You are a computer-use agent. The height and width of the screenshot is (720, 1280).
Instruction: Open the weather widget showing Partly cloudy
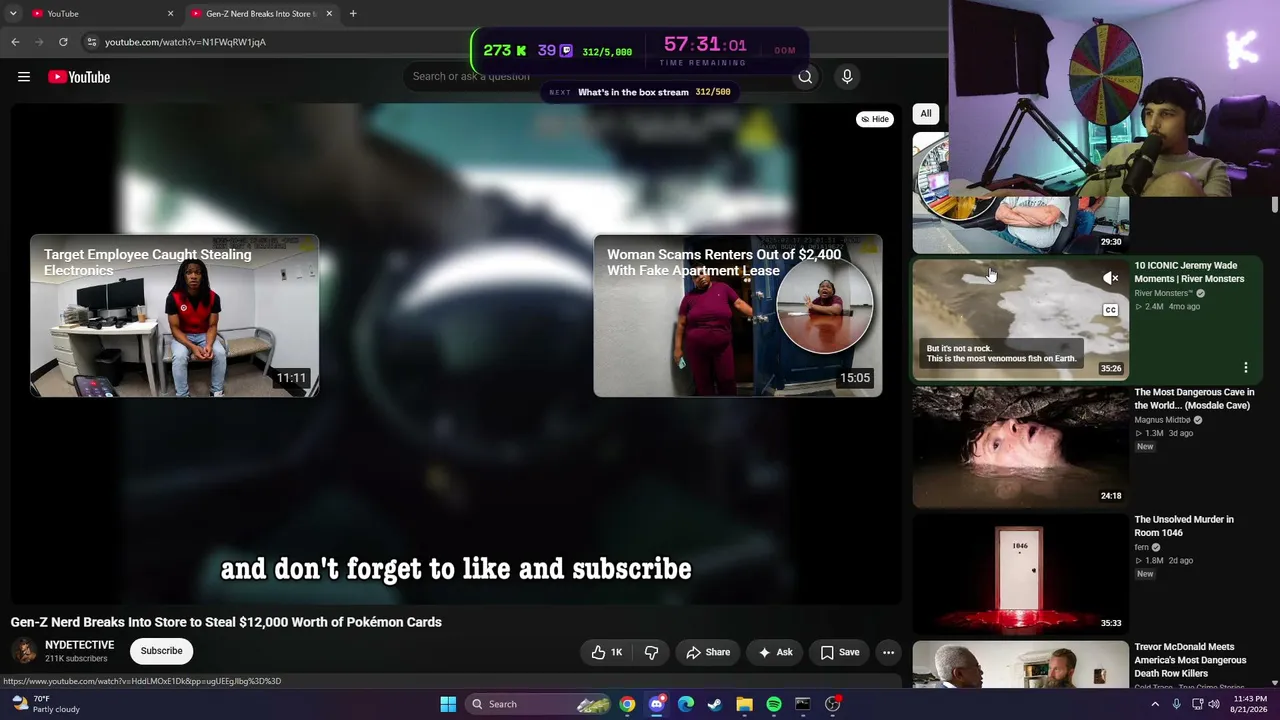45,704
